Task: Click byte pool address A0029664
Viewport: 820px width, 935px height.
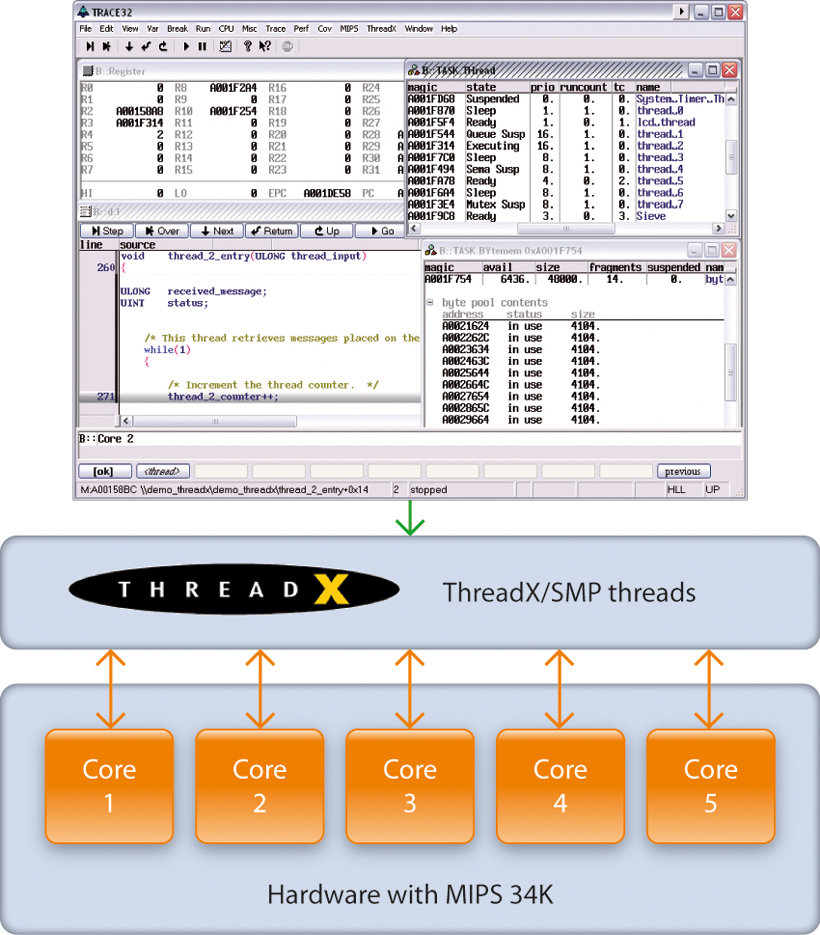Action: tap(465, 420)
